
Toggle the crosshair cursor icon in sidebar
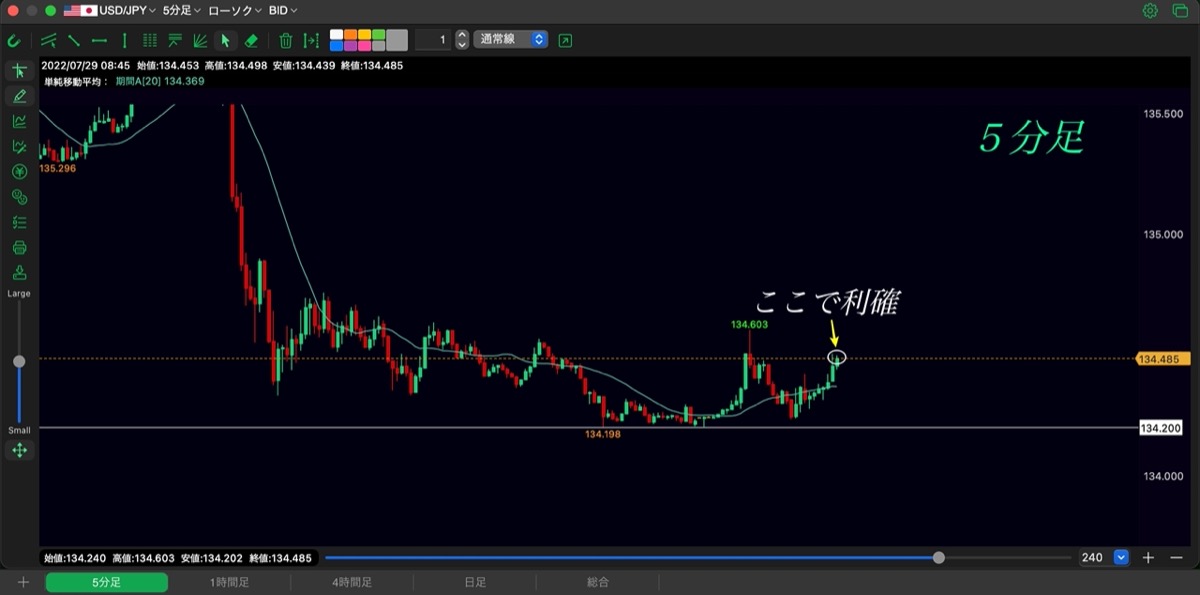click(x=19, y=71)
